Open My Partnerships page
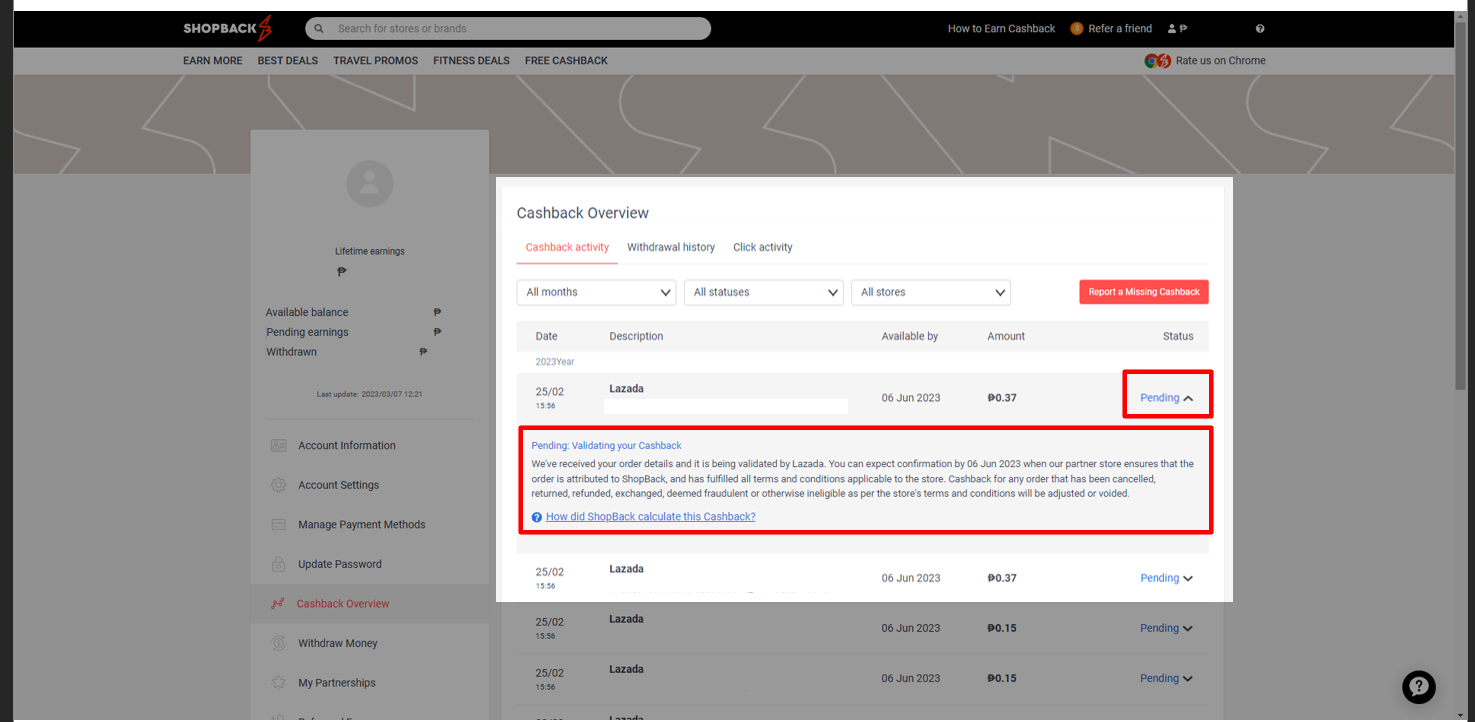This screenshot has height=722, width=1475. (x=337, y=682)
